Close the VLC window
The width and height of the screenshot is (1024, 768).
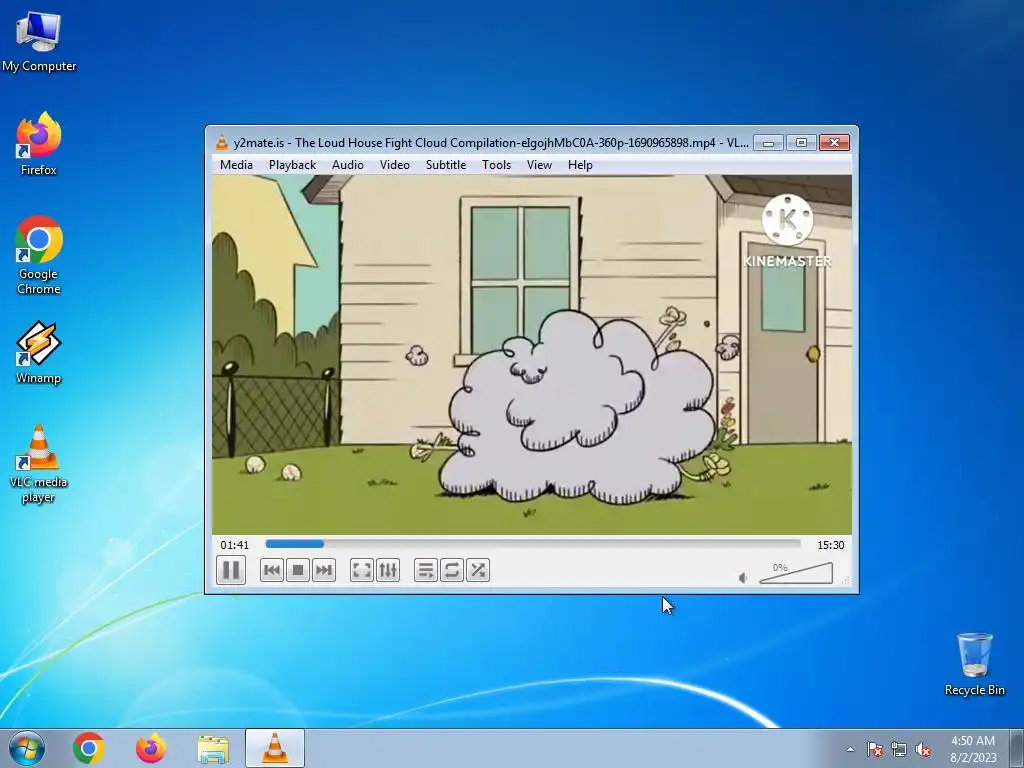(x=834, y=142)
